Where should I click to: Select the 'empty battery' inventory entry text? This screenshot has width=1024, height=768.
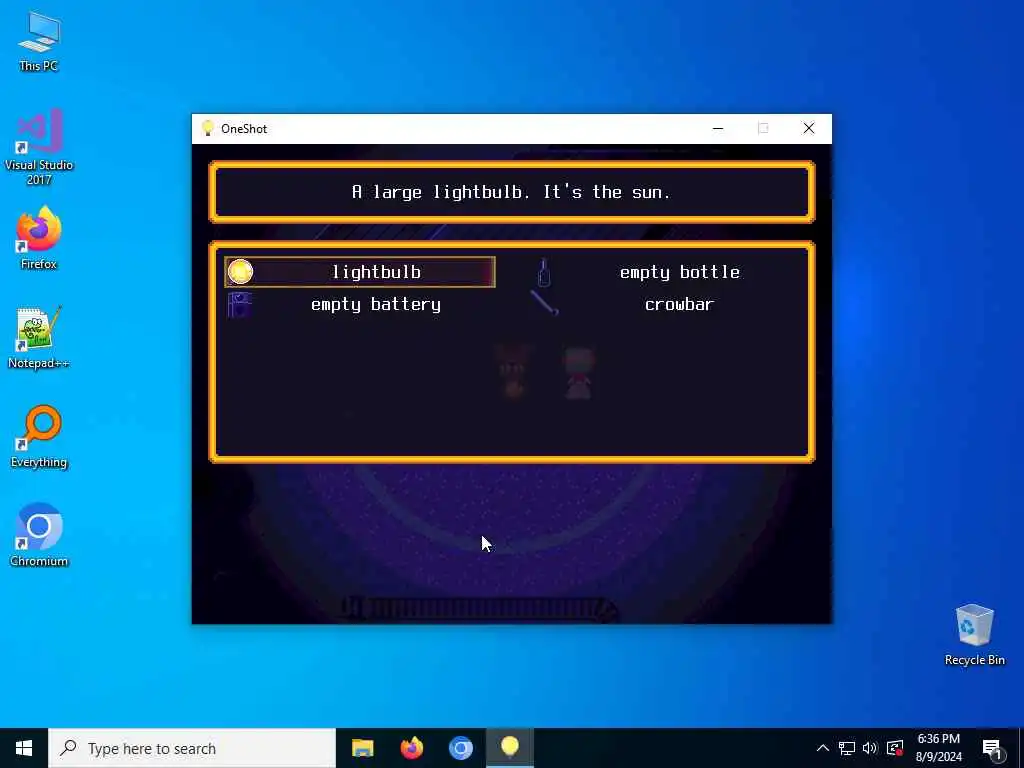click(376, 304)
